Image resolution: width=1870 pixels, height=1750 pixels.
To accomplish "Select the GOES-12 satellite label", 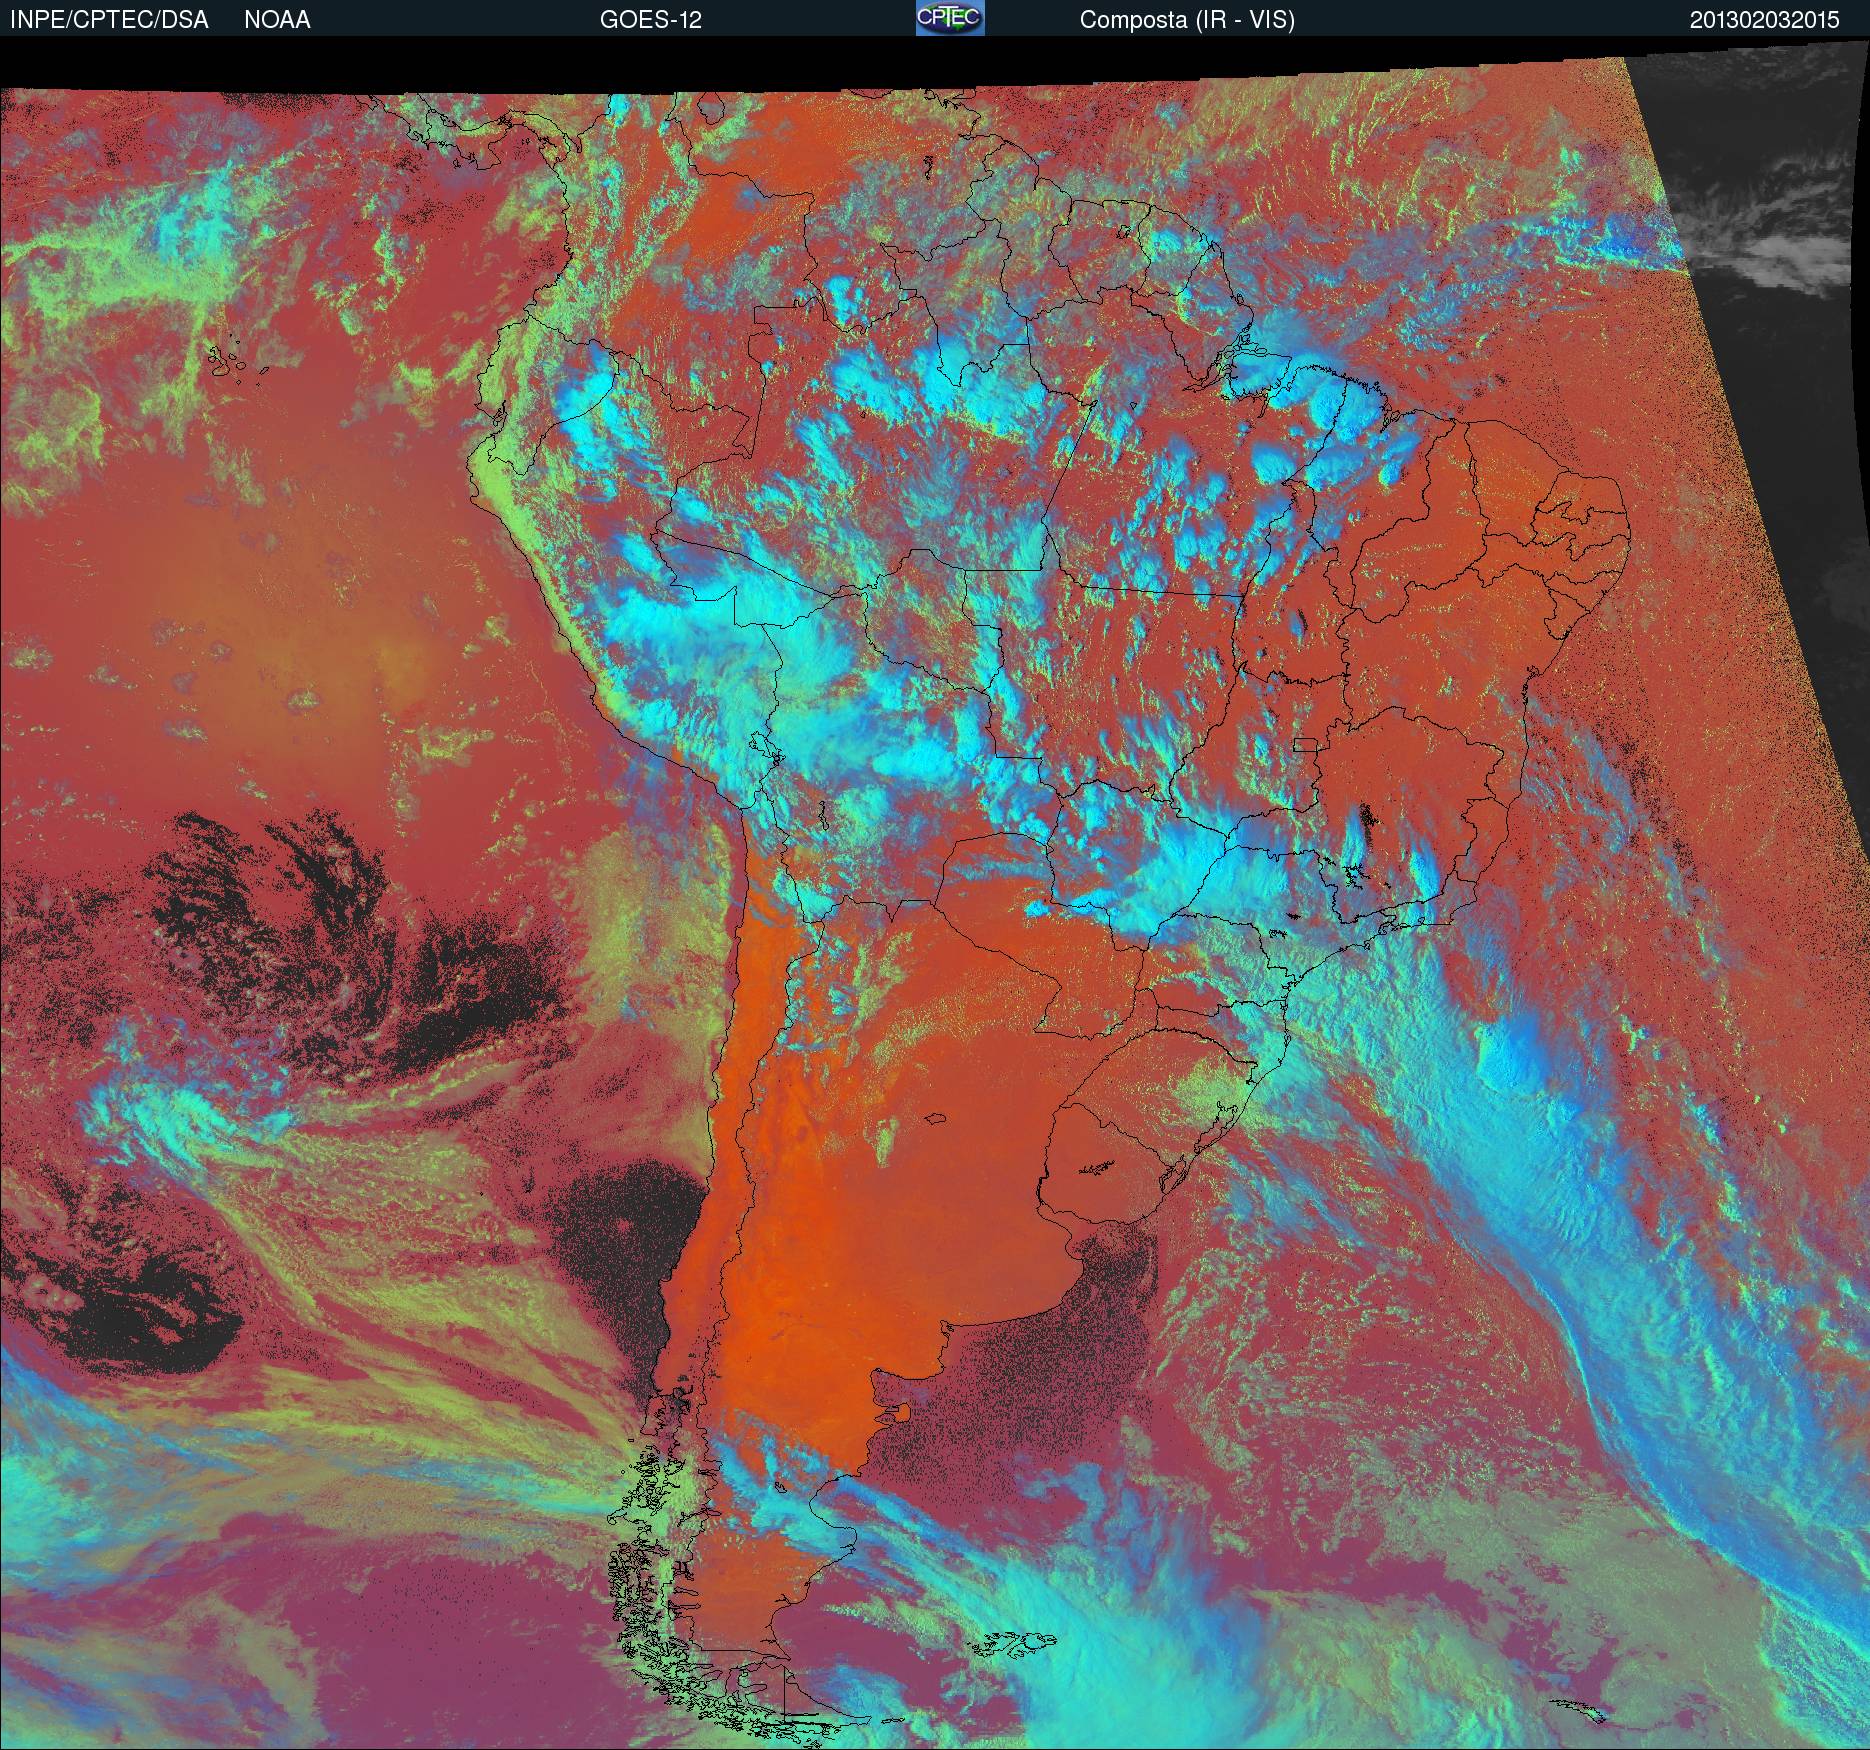I will 650,20.
